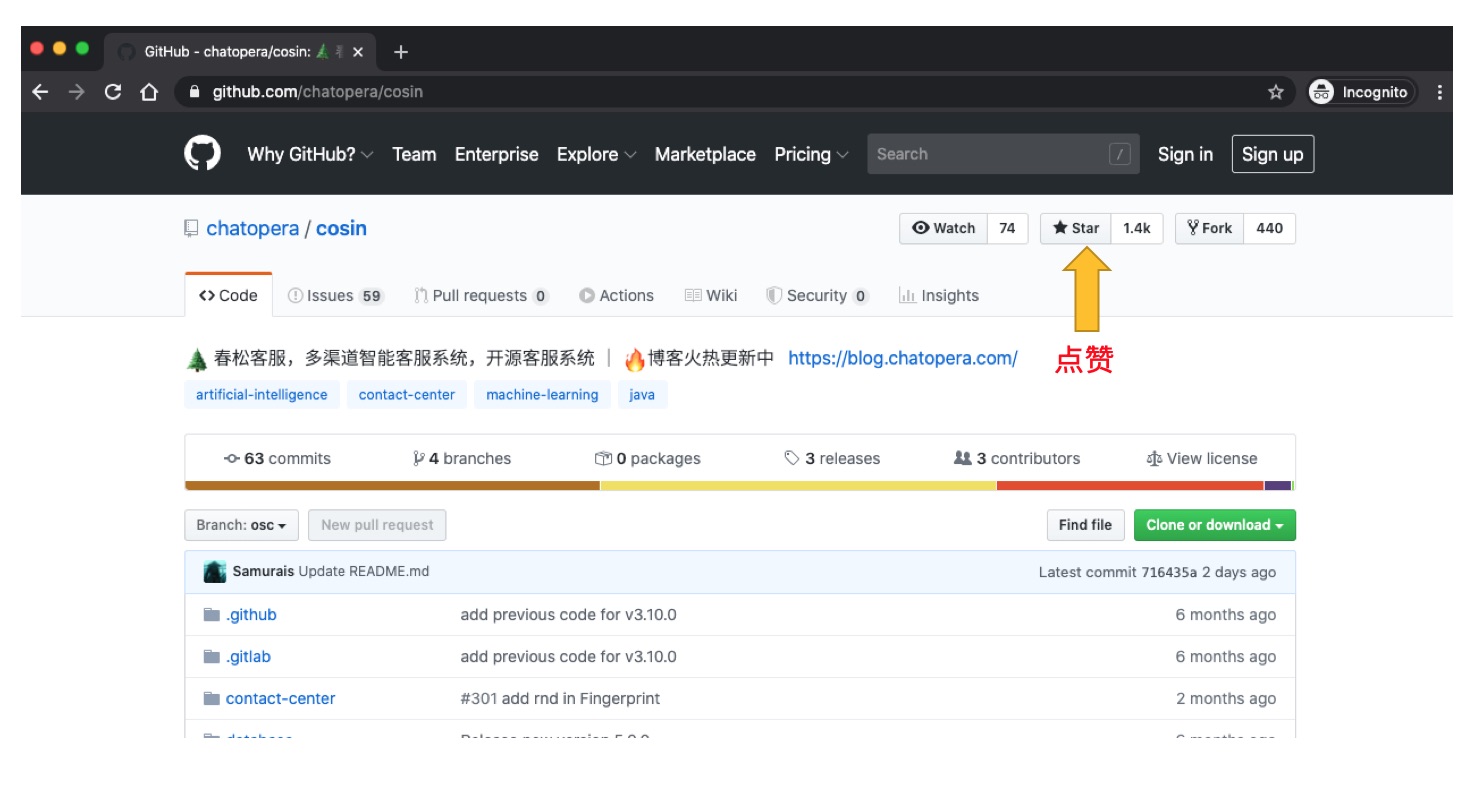The image size is (1460, 810).
Task: Focus the GitHub Search box
Action: (x=1003, y=154)
